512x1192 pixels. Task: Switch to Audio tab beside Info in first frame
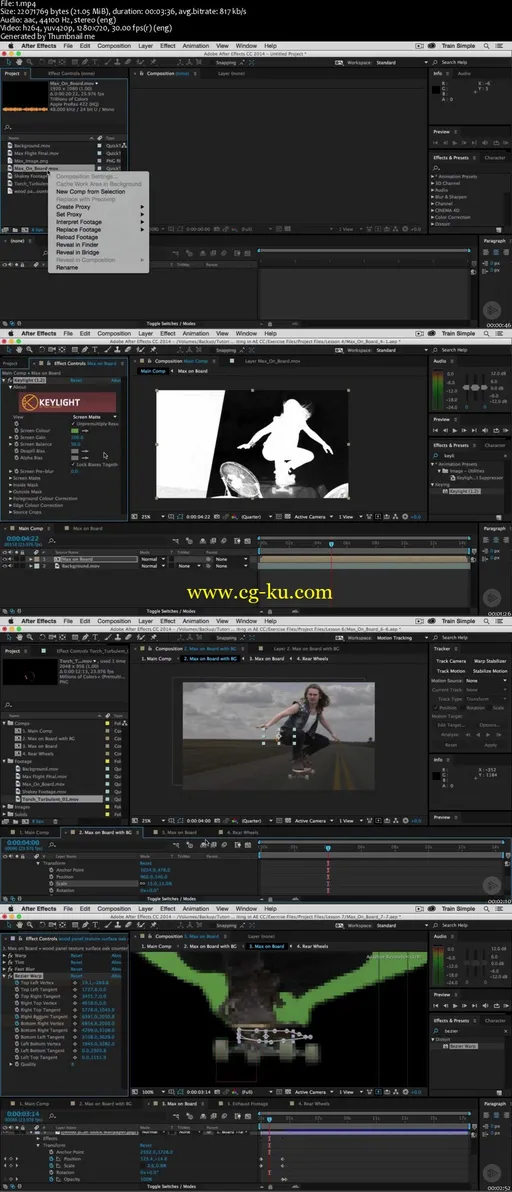[464, 74]
